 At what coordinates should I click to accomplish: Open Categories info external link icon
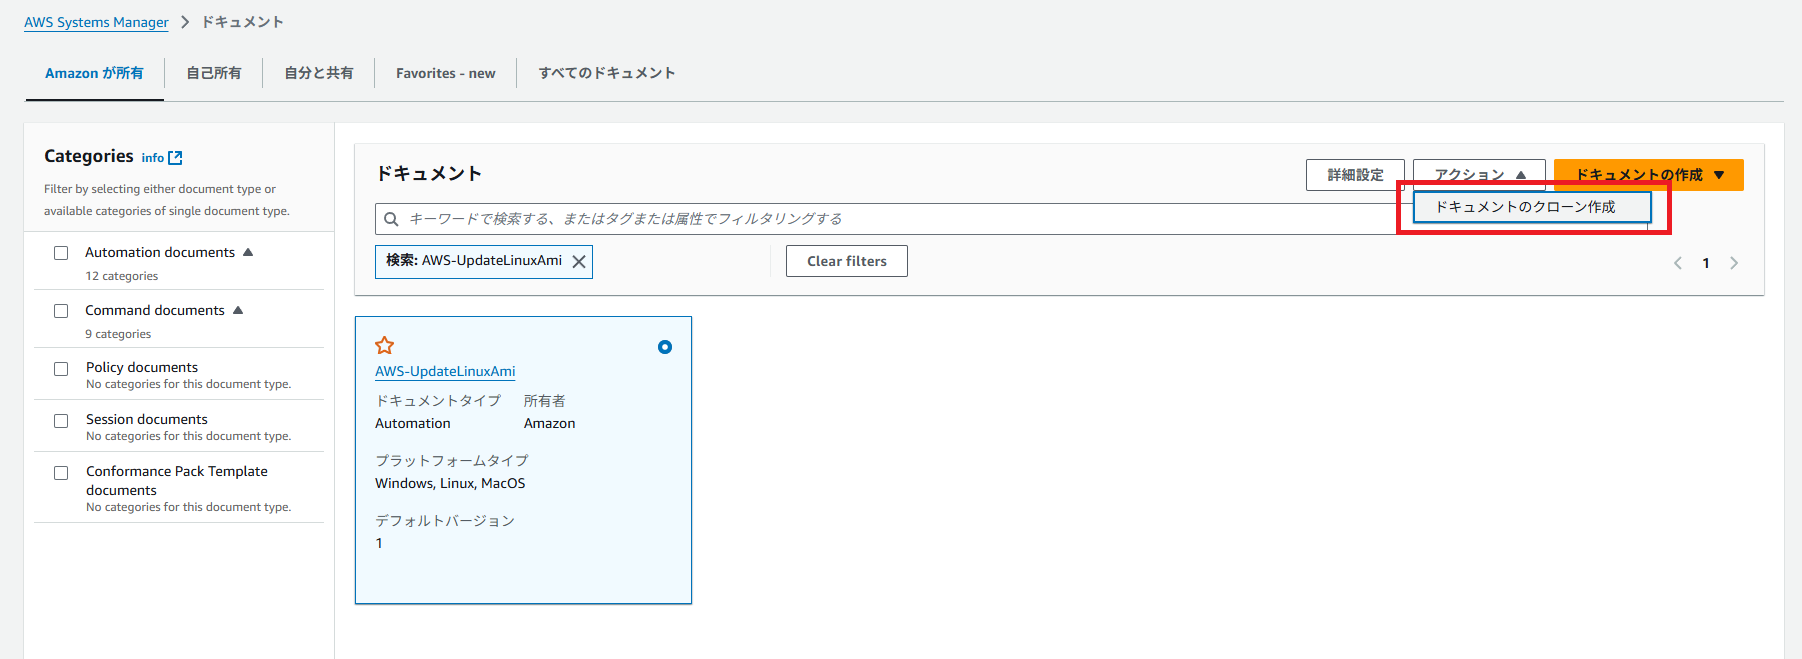click(176, 157)
